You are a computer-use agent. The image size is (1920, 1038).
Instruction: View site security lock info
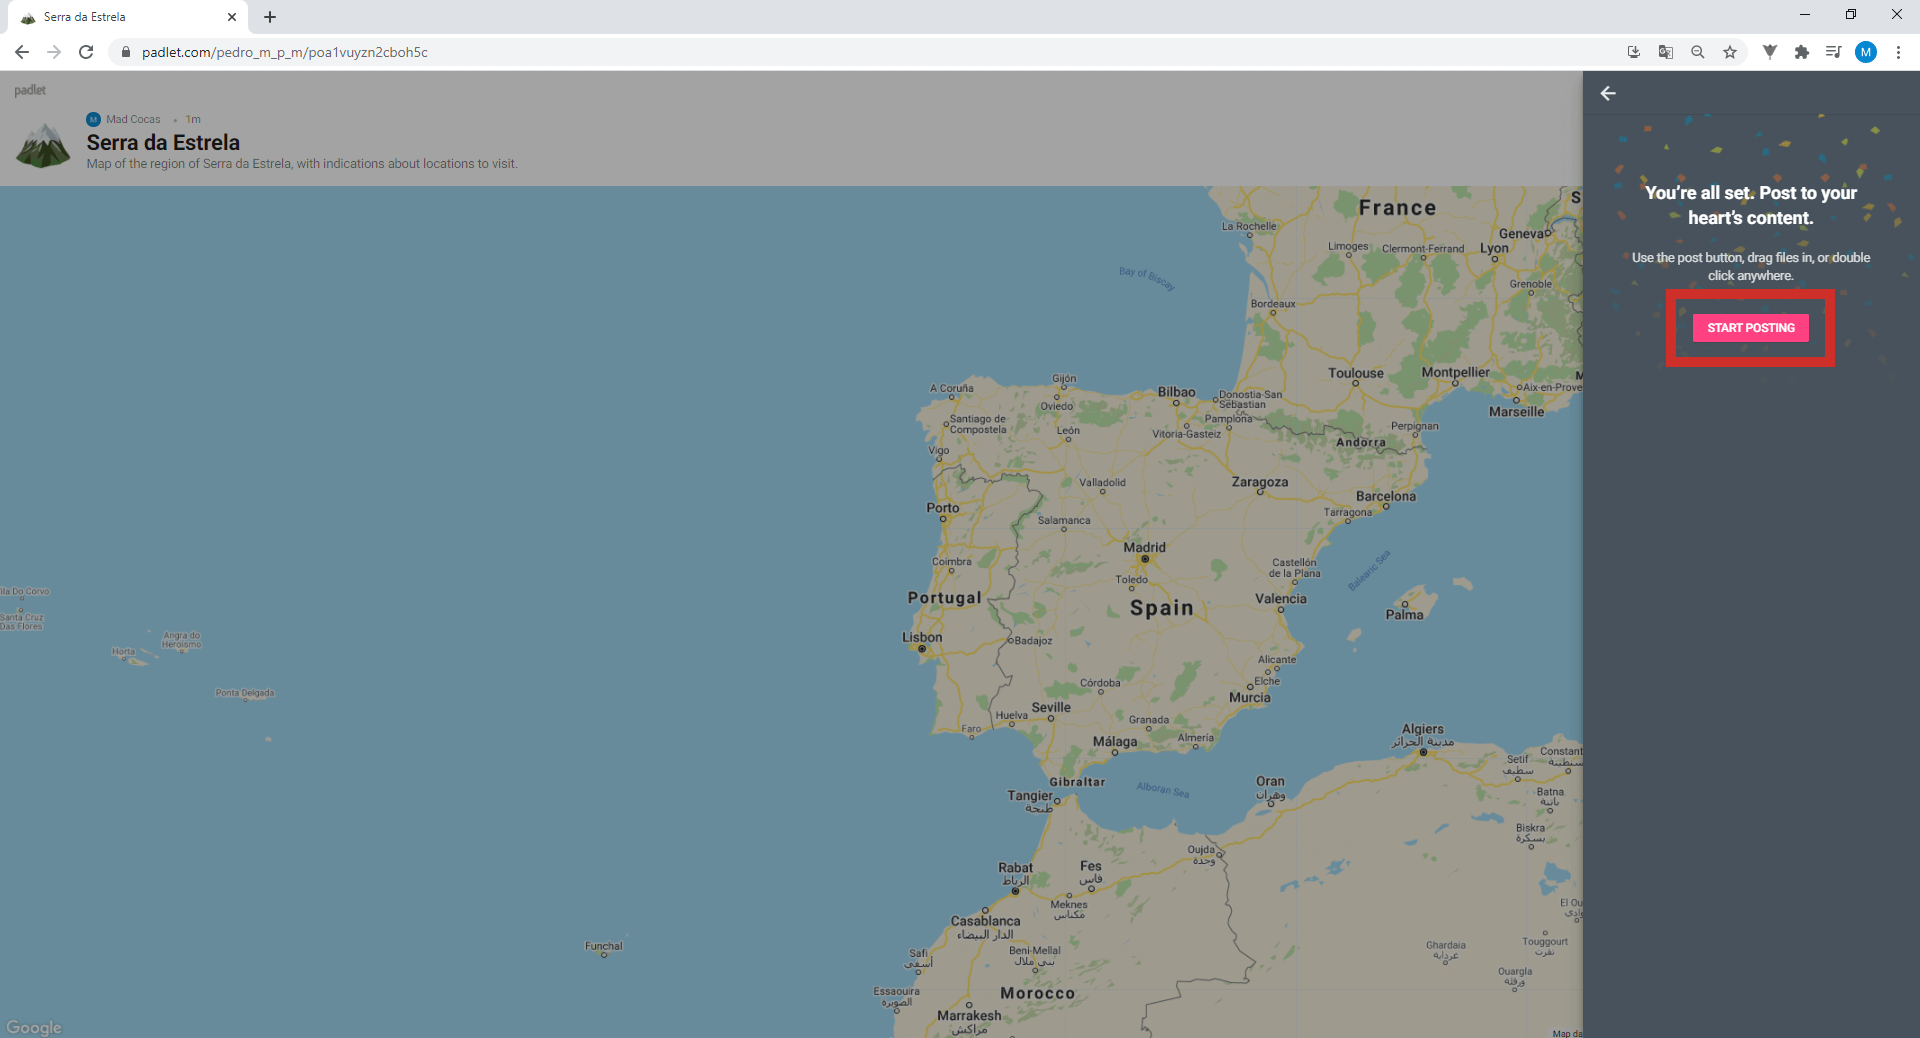coord(125,52)
